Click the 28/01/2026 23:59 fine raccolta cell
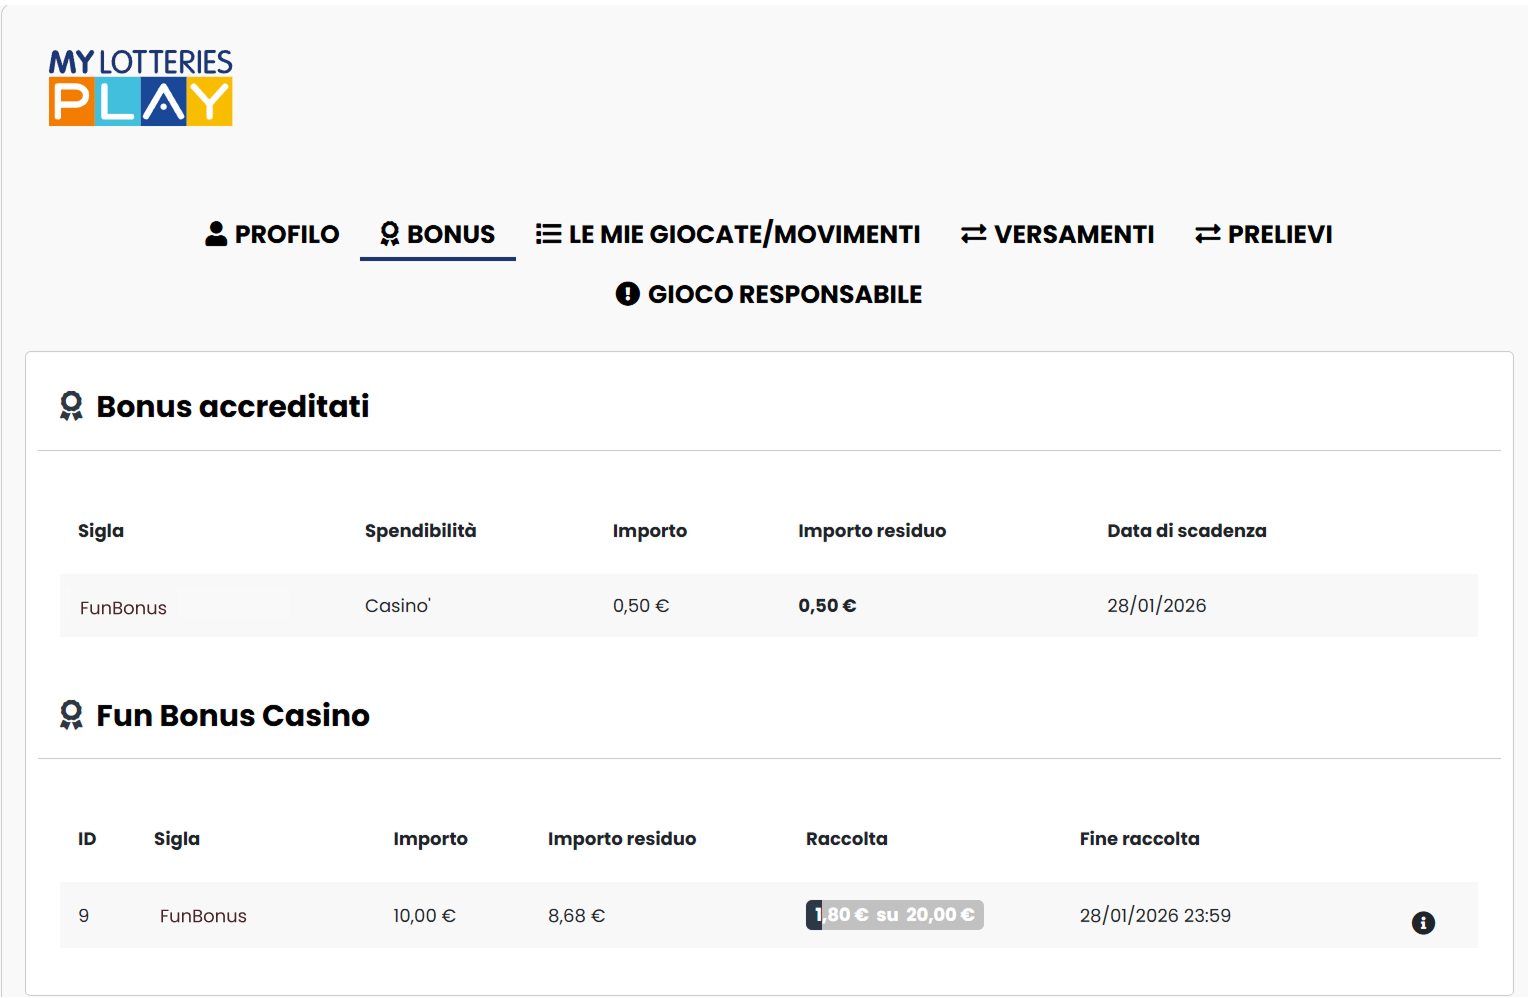 point(1155,915)
